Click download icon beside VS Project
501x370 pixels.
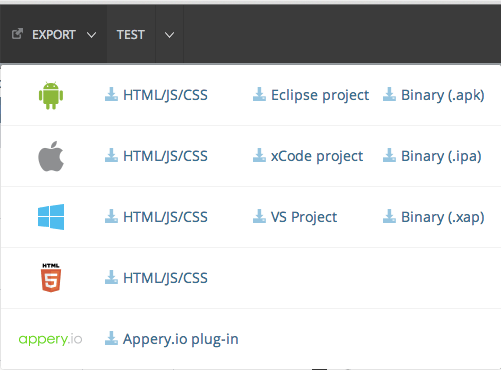259,216
